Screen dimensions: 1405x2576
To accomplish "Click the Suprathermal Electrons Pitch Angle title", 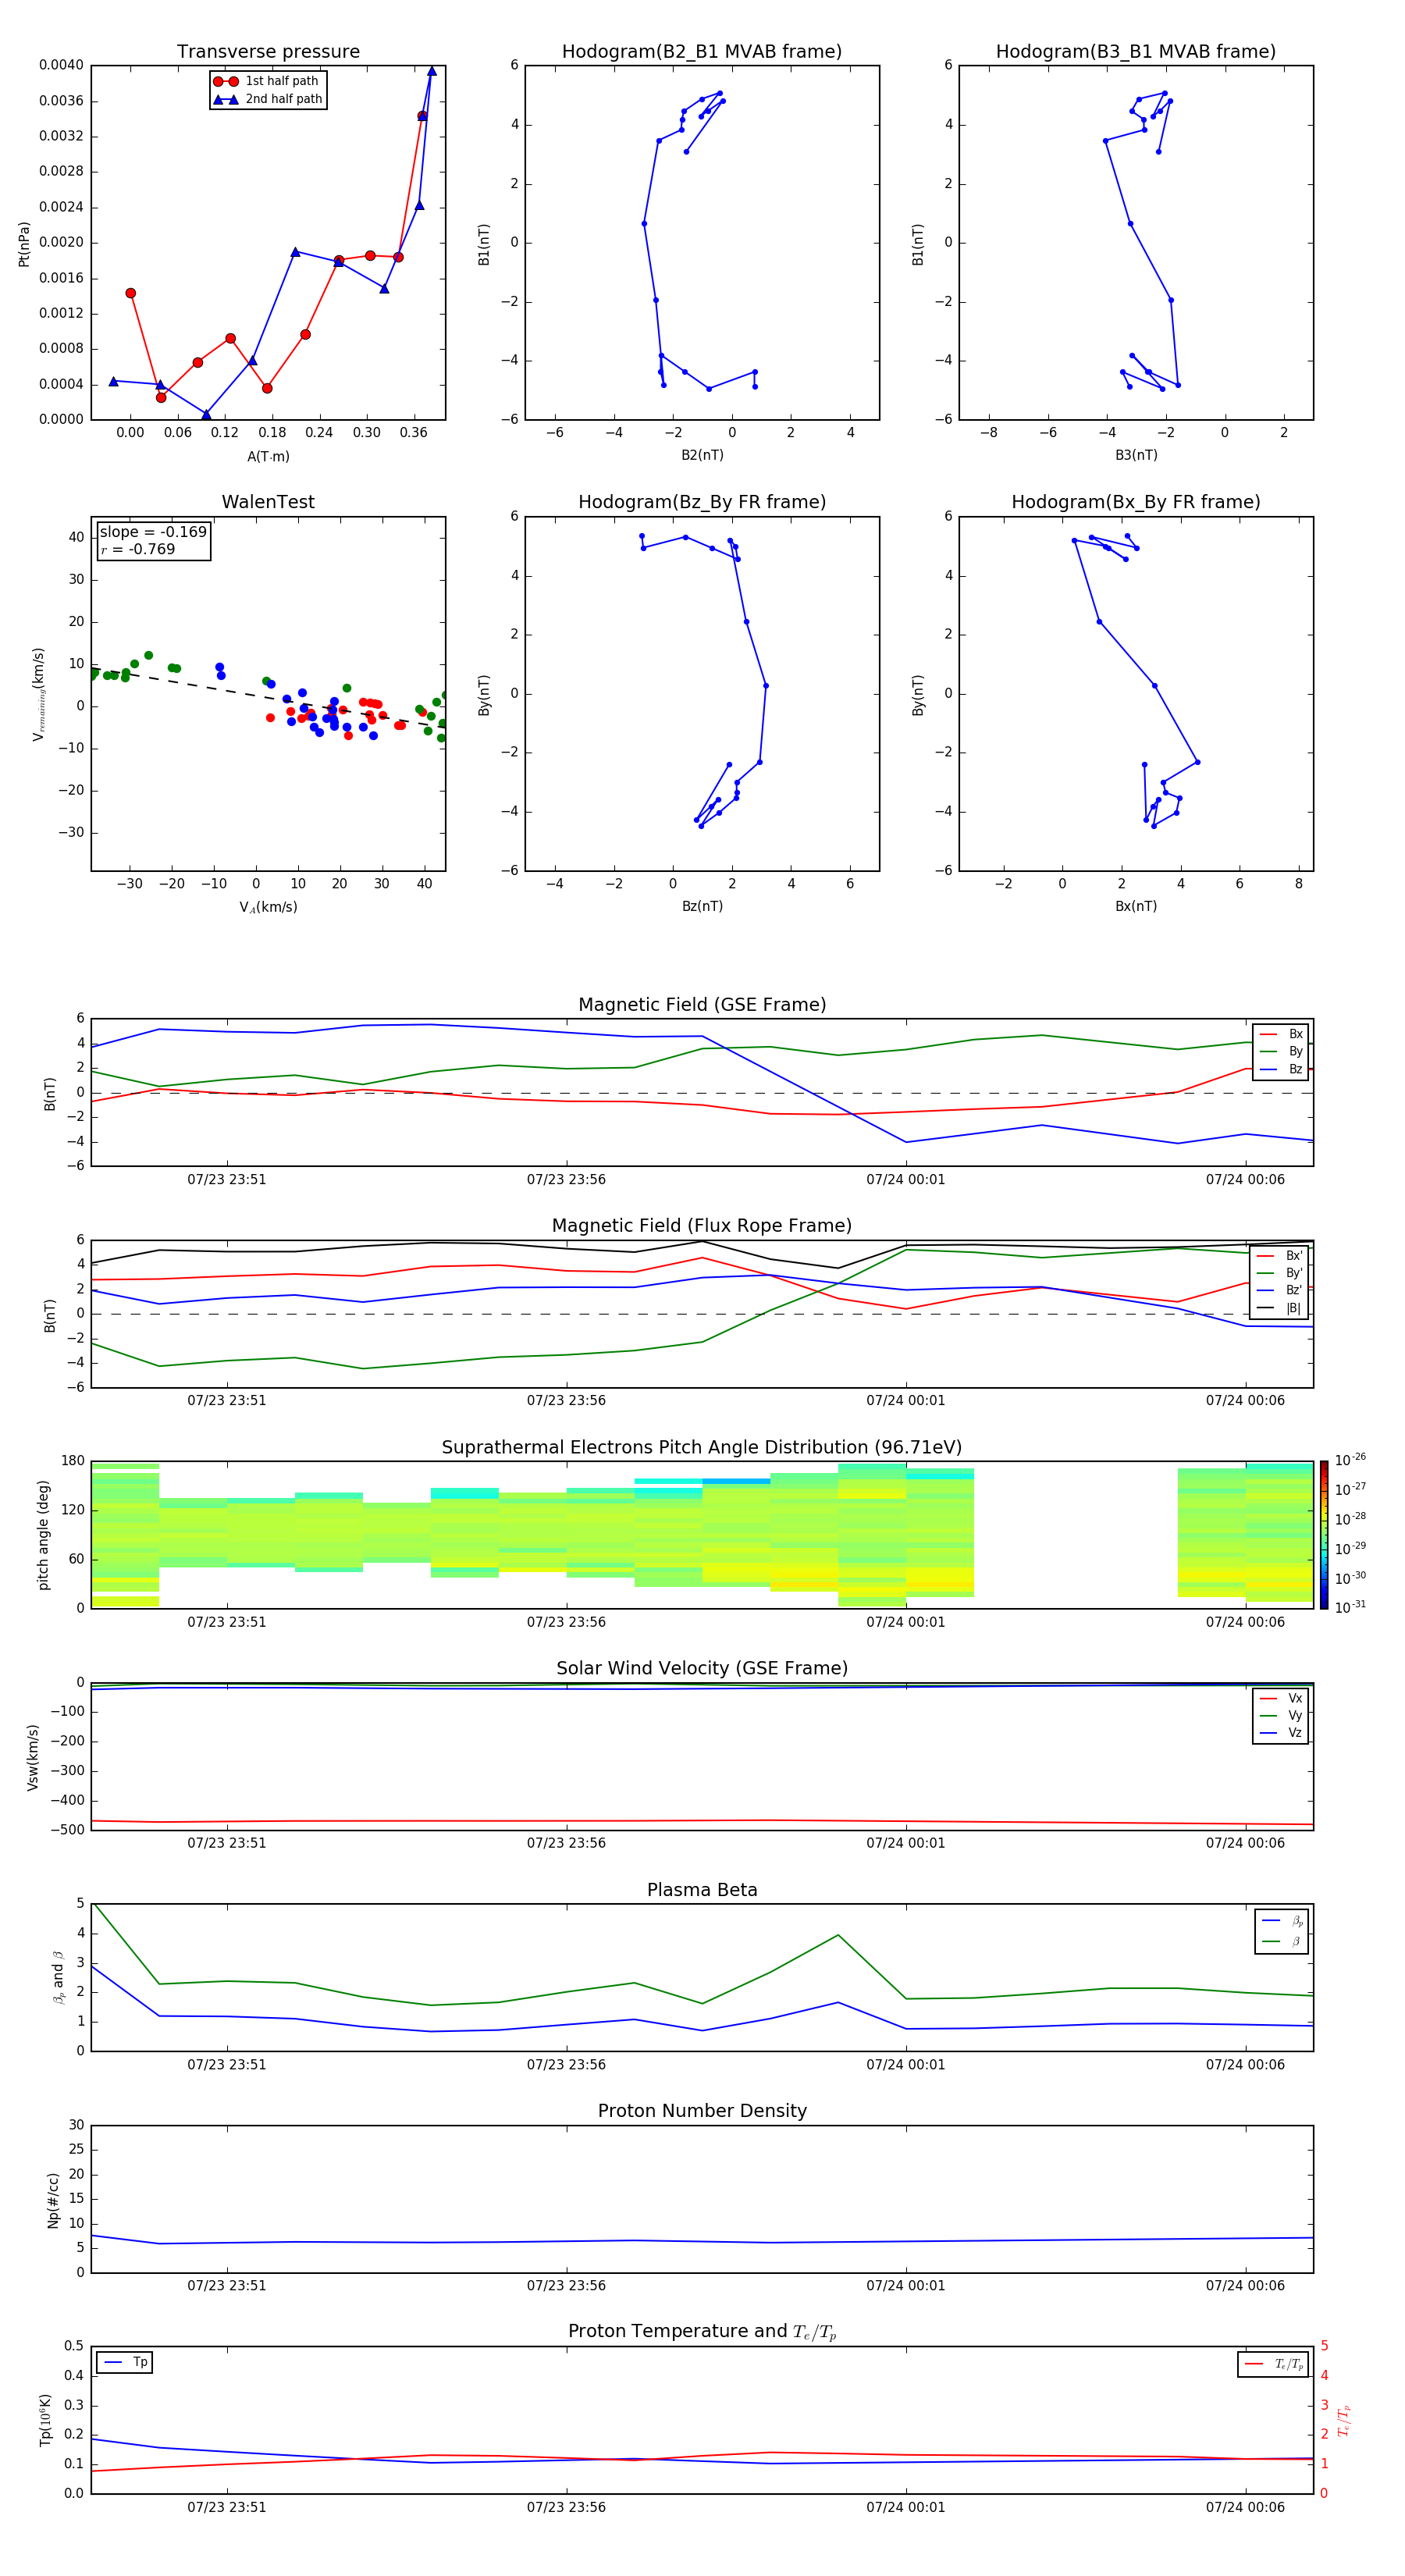I will coord(702,1448).
